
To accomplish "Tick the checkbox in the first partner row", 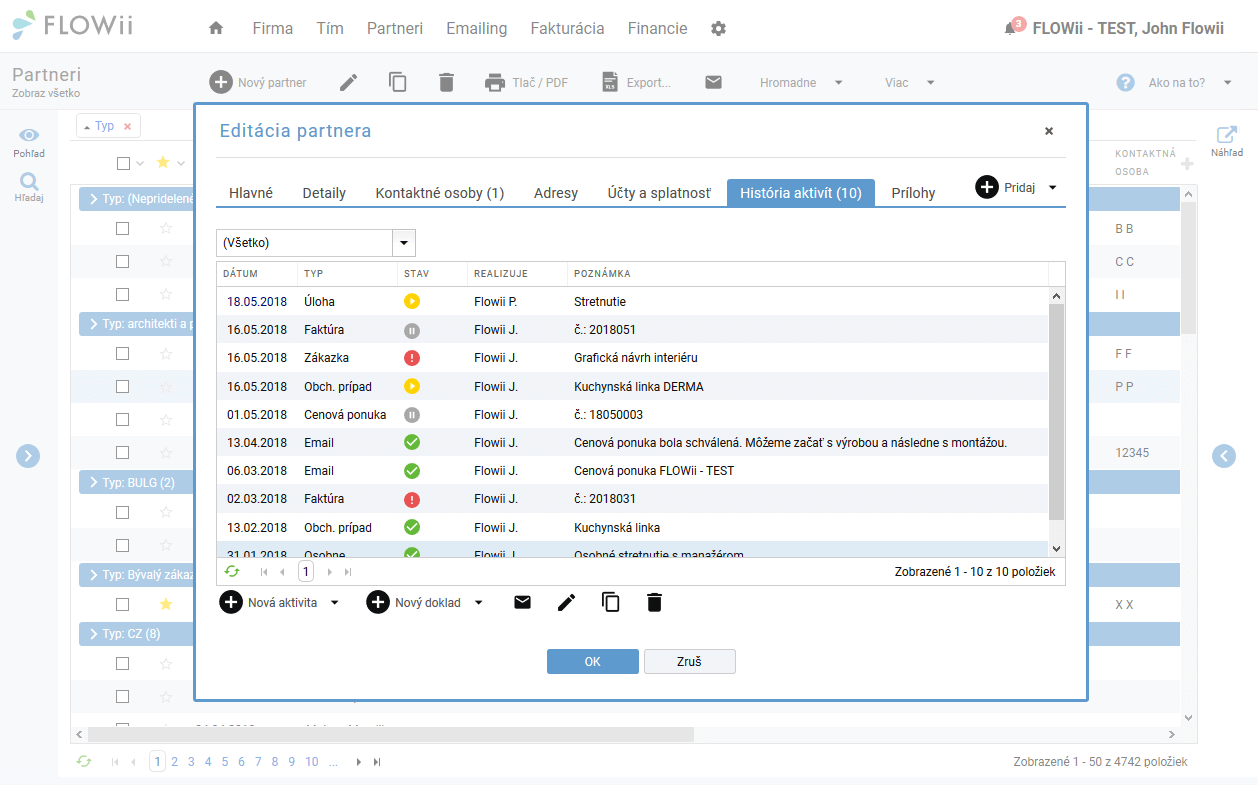I will (122, 228).
